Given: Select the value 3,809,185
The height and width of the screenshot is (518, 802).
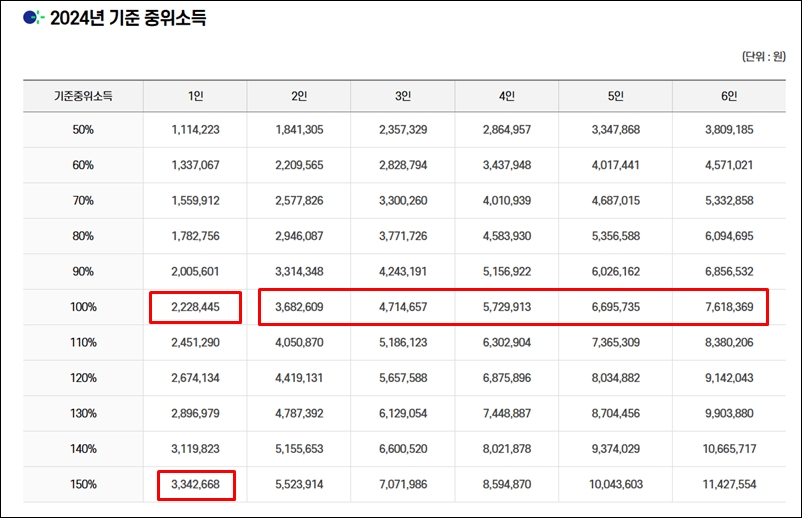Looking at the screenshot, I should tap(729, 130).
